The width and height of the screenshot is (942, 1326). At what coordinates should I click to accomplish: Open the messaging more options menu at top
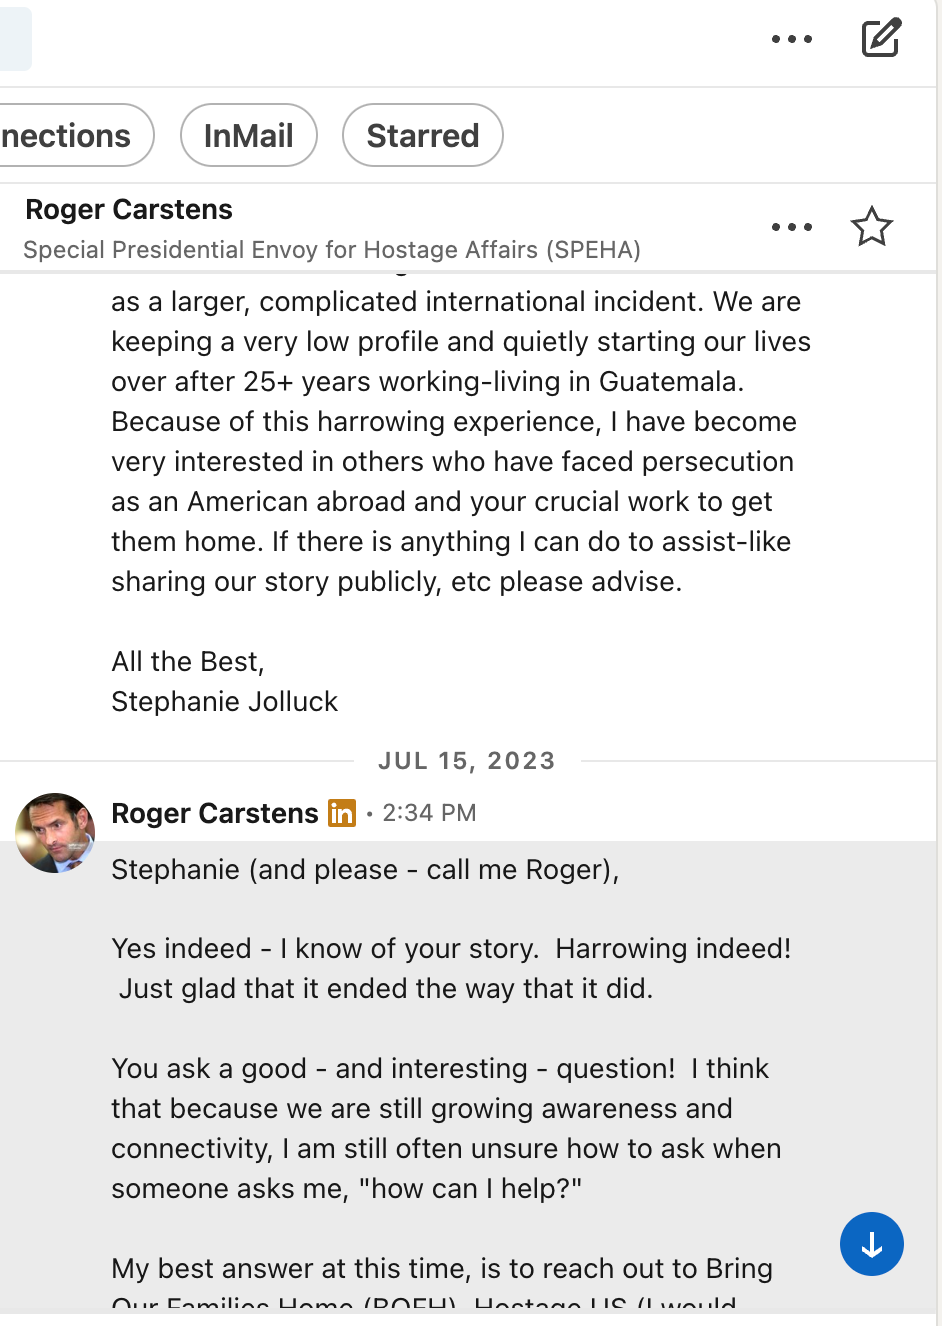point(792,39)
